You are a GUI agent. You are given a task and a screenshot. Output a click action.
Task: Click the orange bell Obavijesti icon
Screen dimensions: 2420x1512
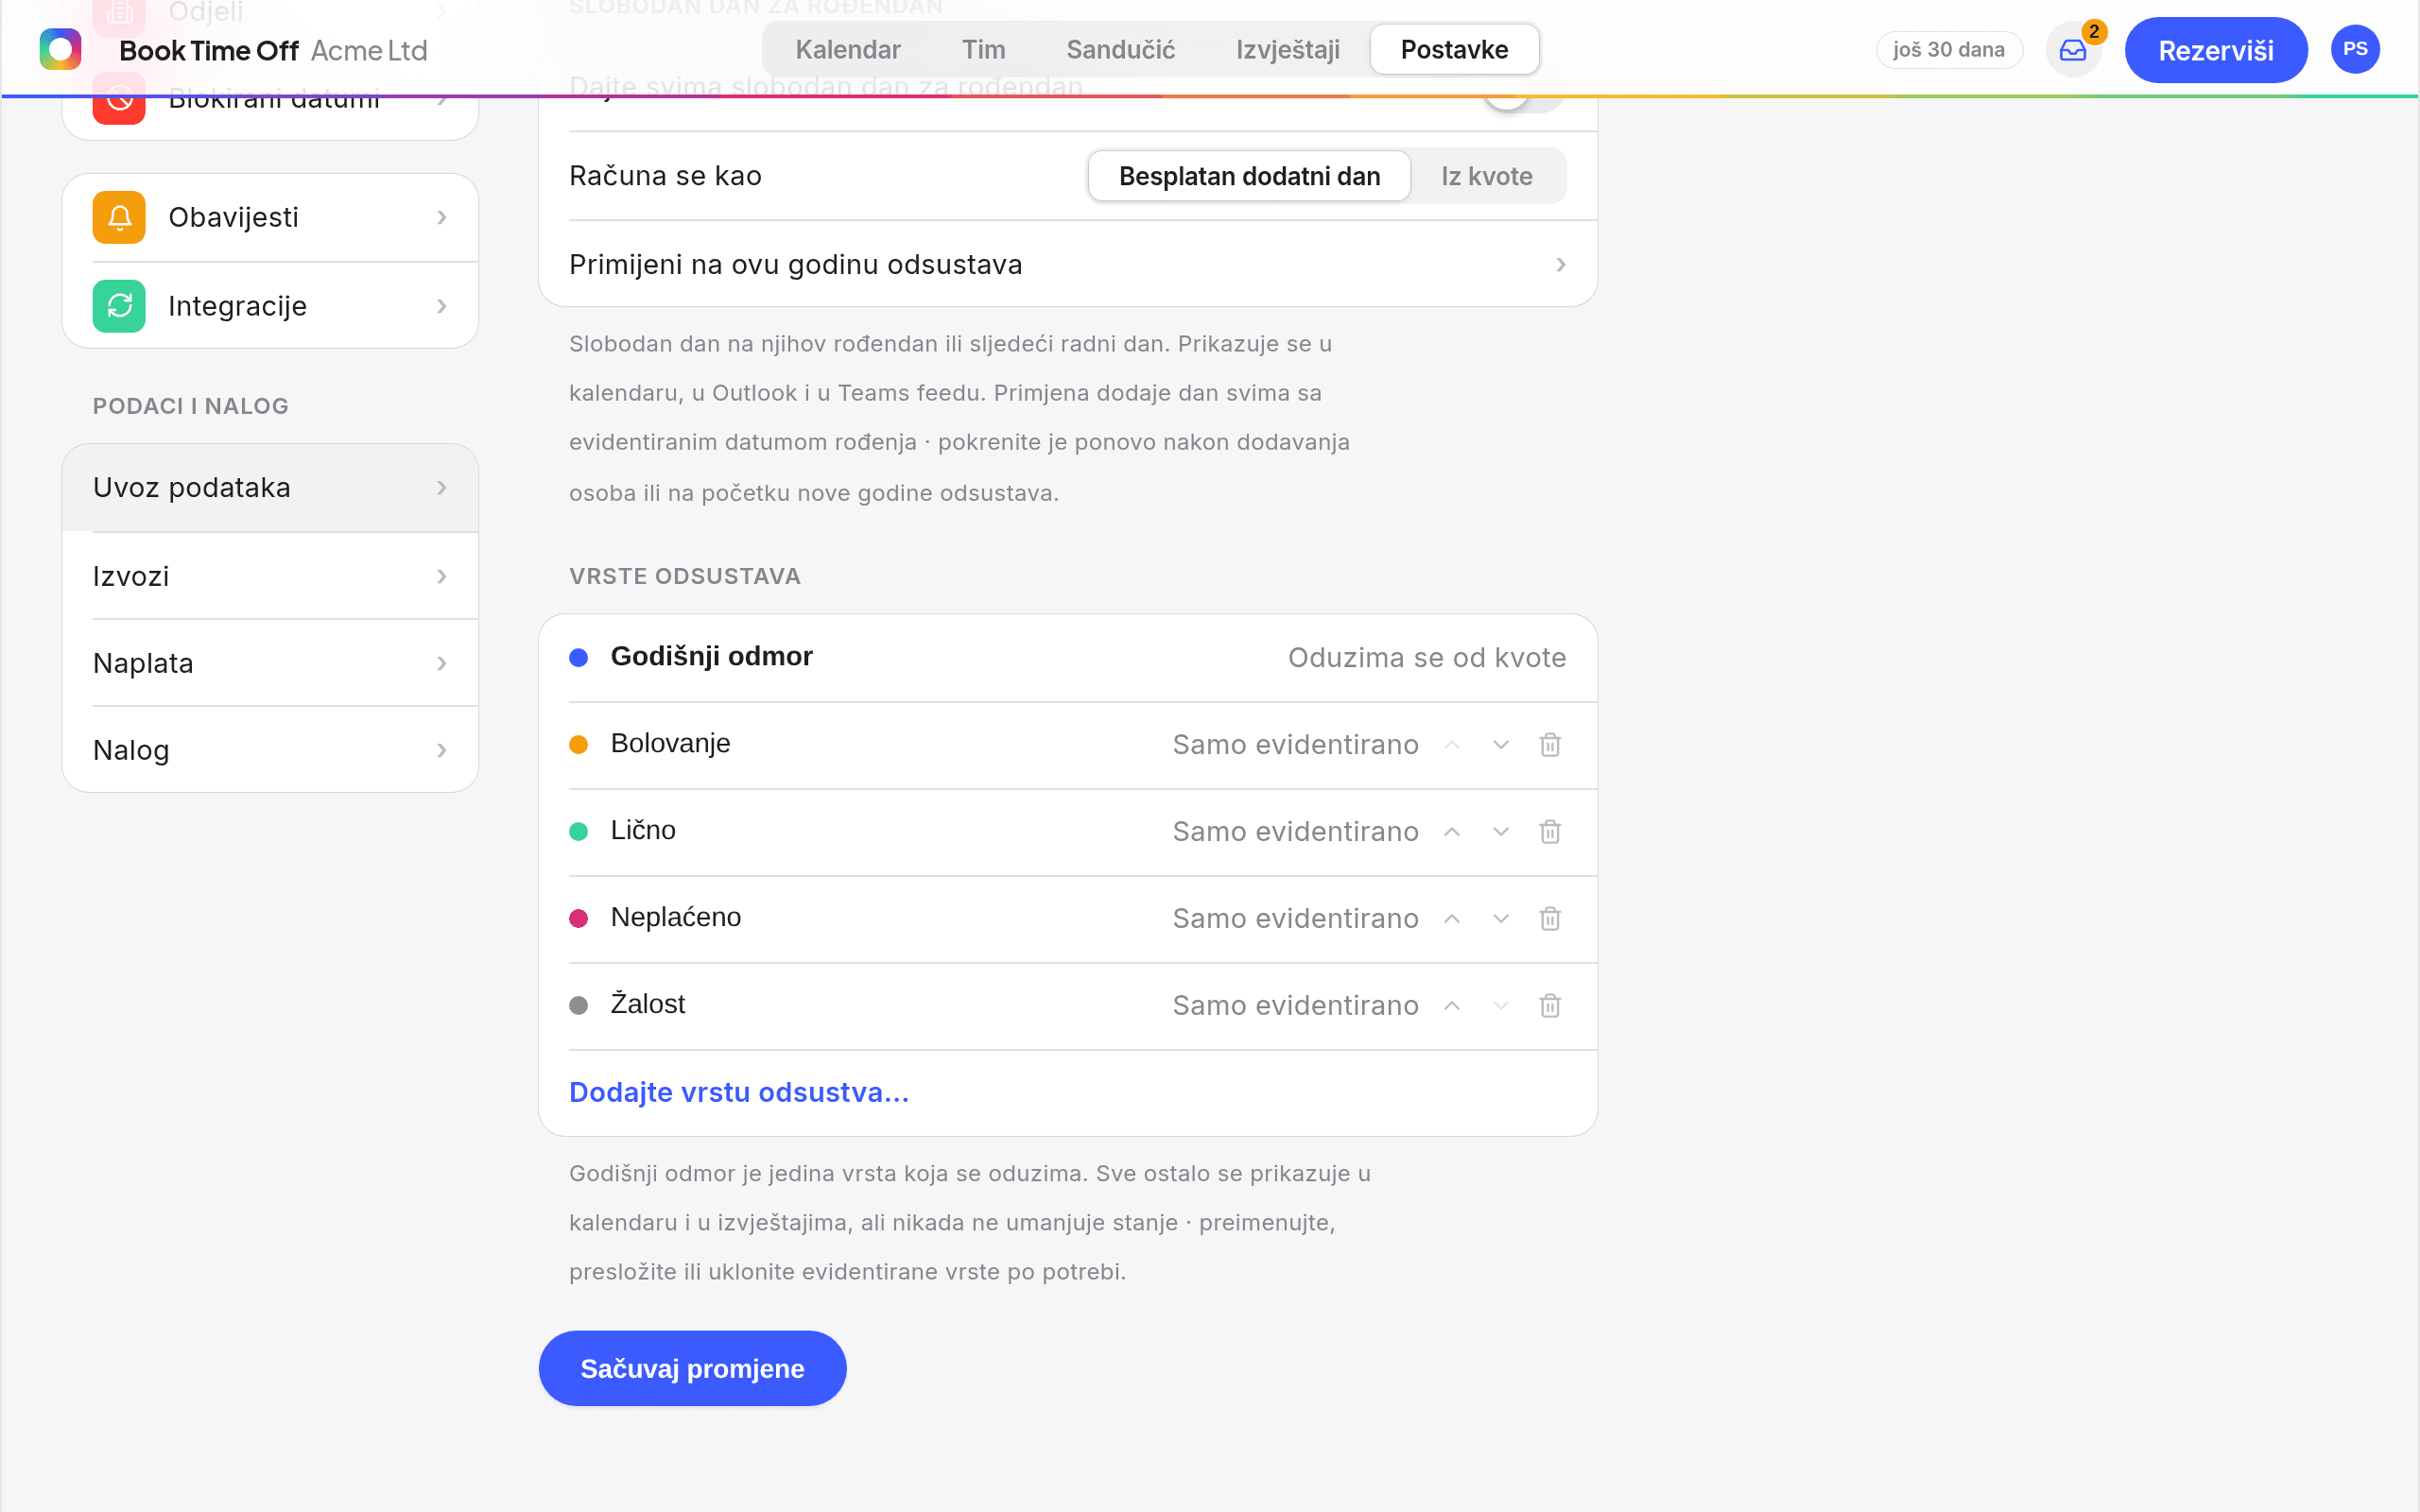(119, 217)
